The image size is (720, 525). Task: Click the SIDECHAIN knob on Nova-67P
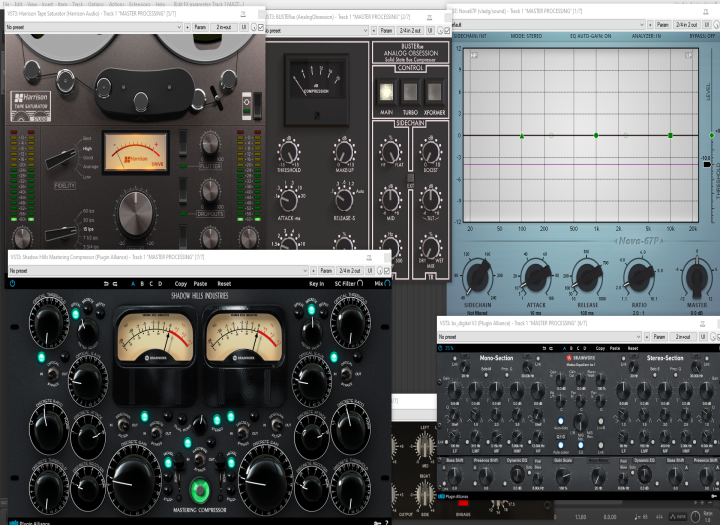(x=478, y=277)
